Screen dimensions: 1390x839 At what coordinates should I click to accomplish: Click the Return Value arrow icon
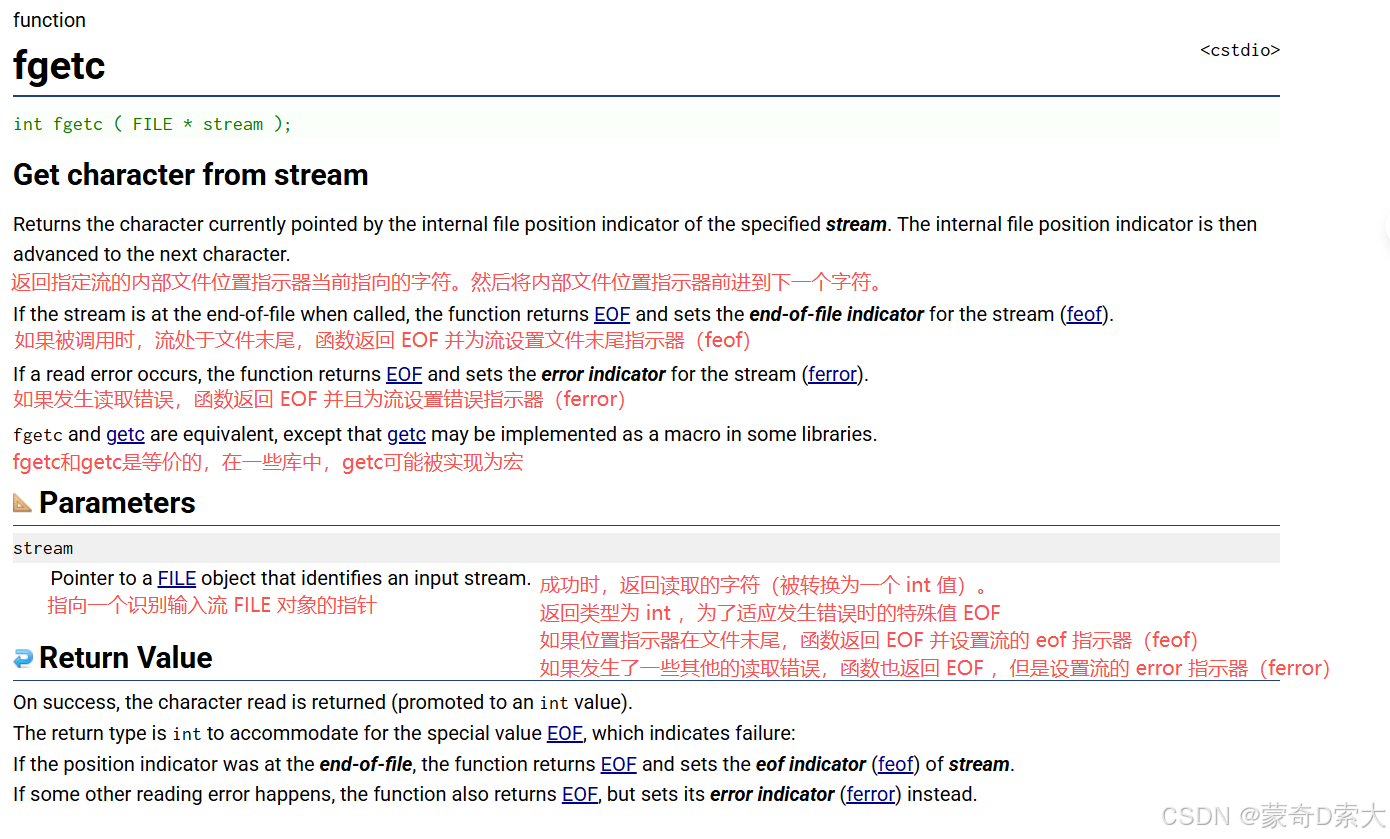(23, 658)
